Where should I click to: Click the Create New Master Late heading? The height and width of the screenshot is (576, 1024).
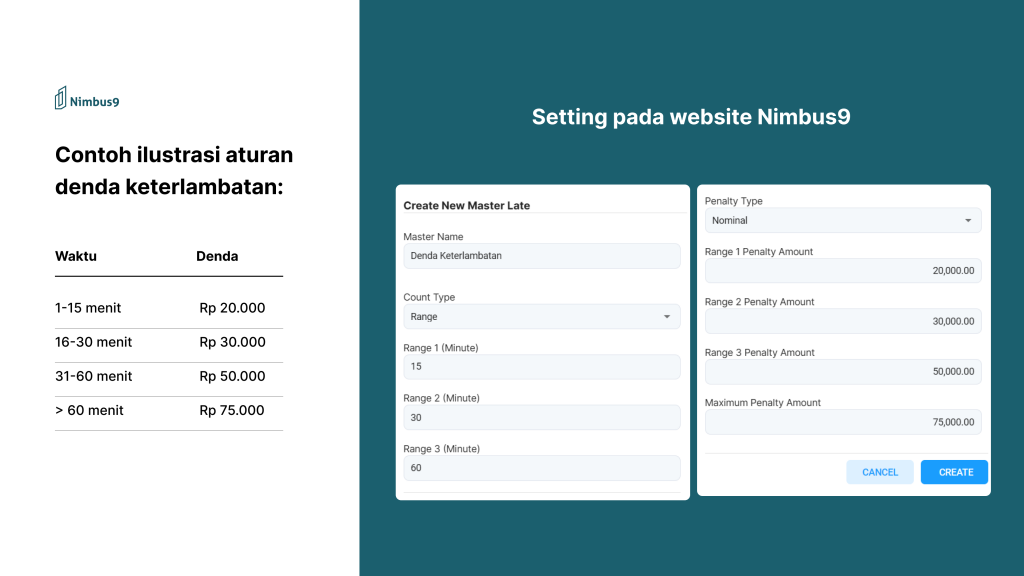point(467,205)
